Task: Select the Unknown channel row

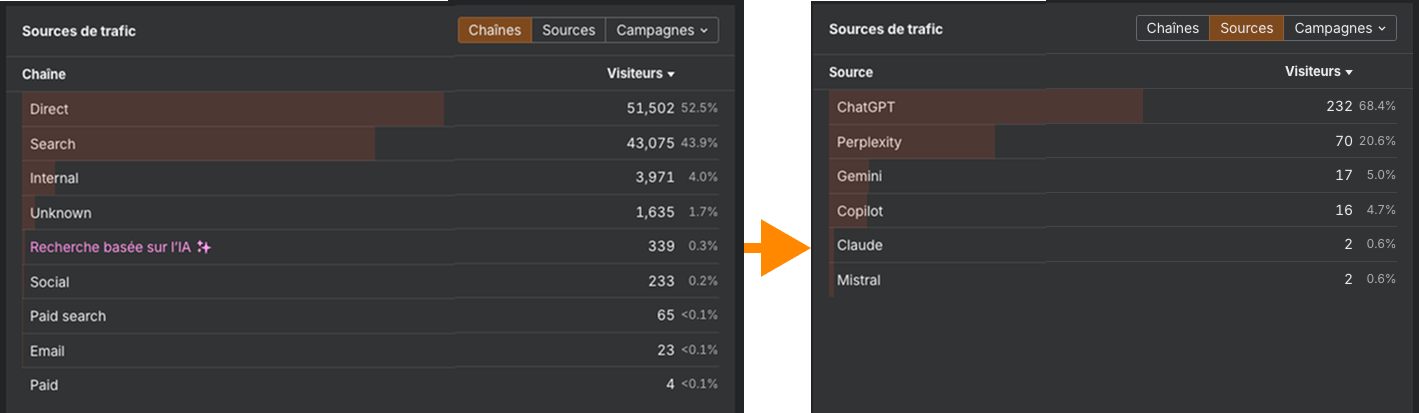Action: click(x=370, y=213)
